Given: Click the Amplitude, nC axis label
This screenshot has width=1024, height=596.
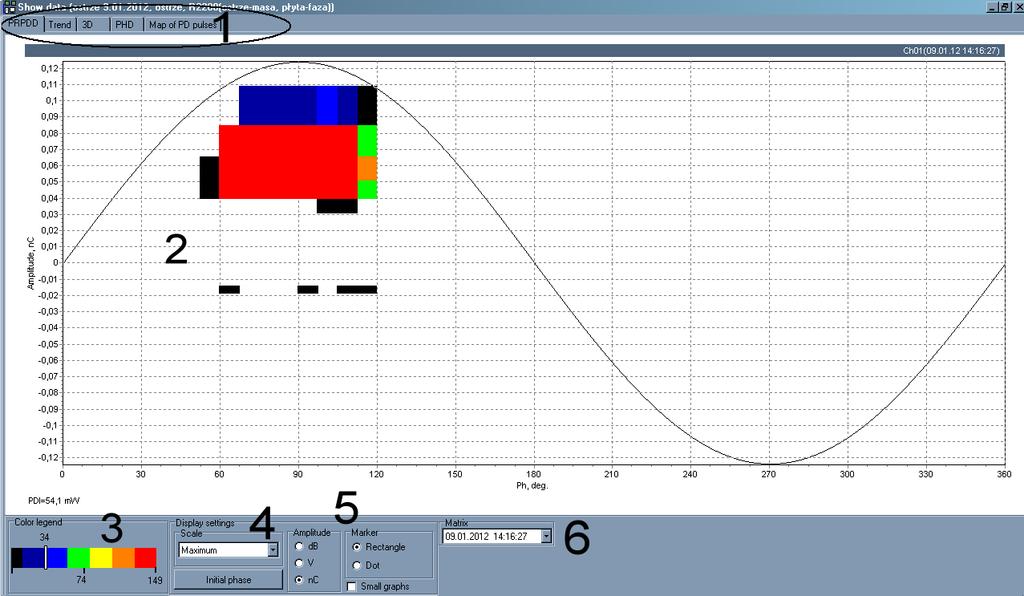Looking at the screenshot, I should [x=30, y=263].
